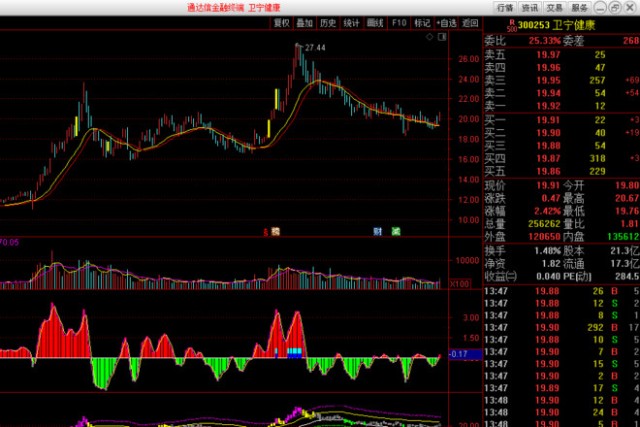The width and height of the screenshot is (640, 427).
Task: Open the 资讯 news menu
Action: 530,6
